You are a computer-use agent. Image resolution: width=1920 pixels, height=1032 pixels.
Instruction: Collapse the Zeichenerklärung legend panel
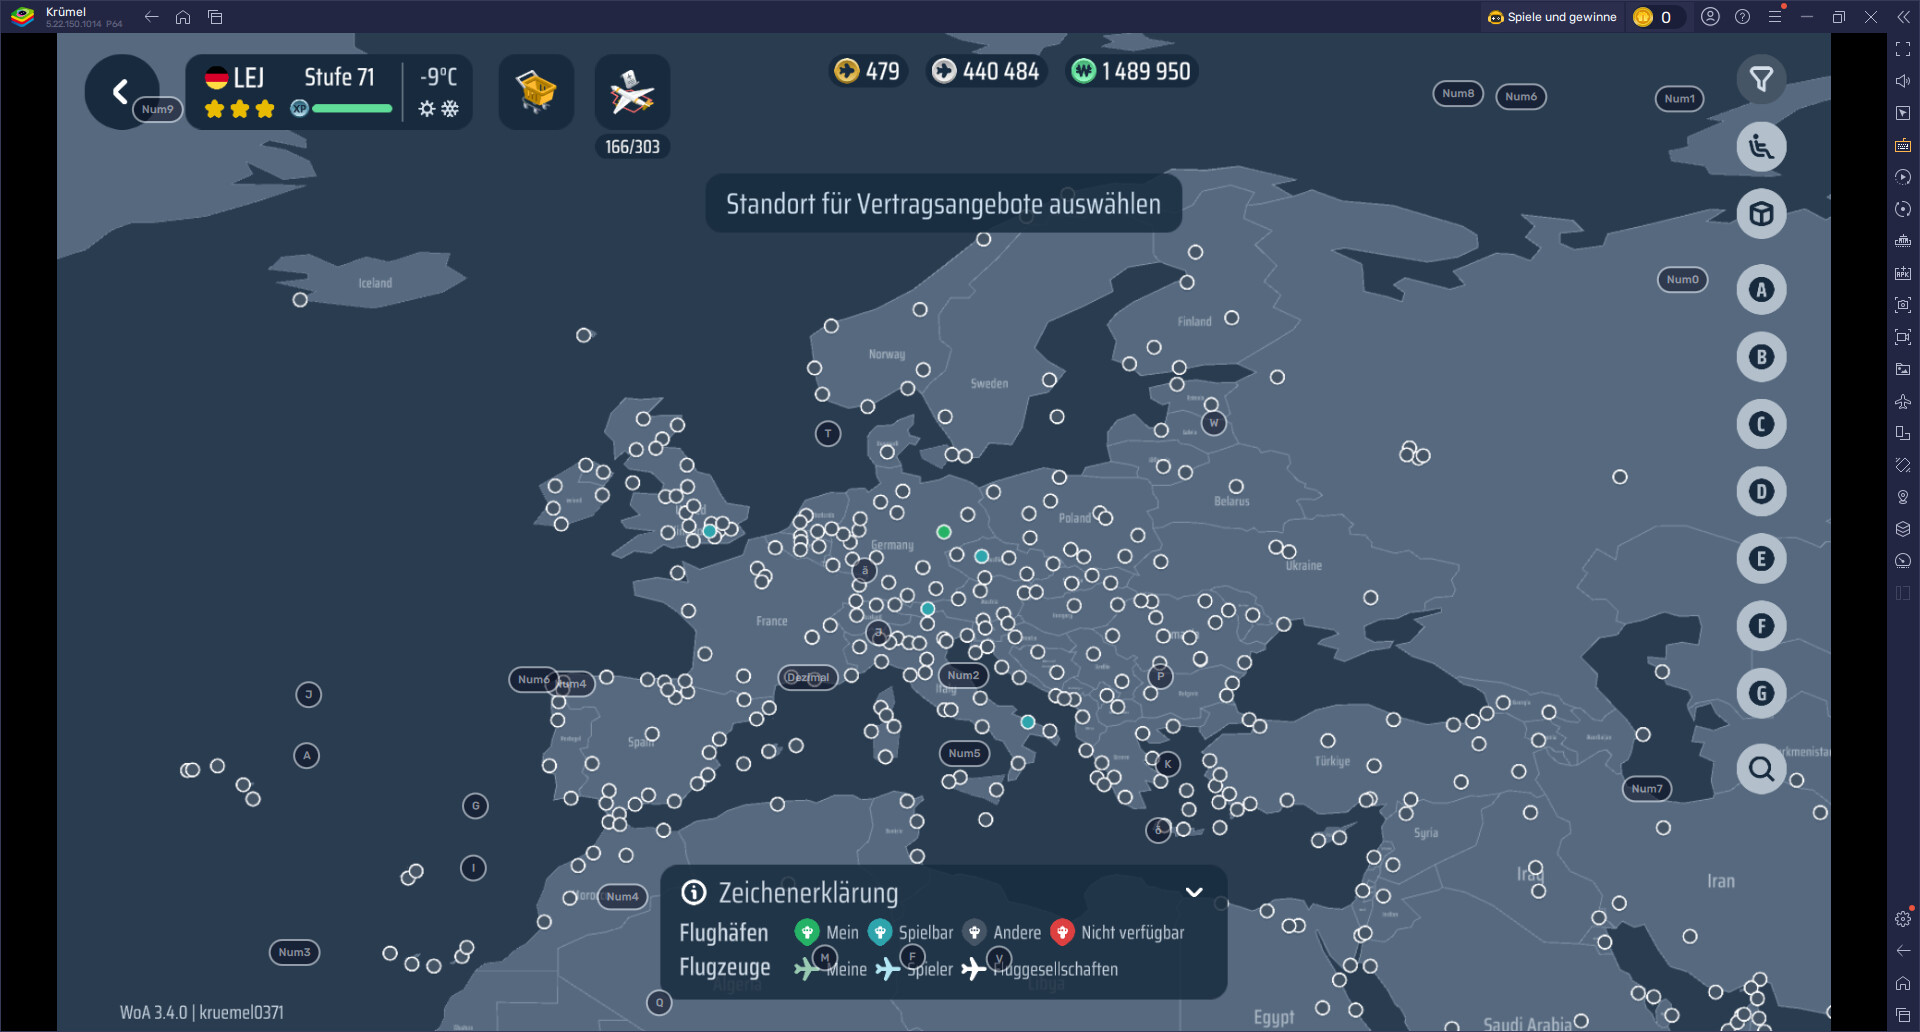tap(1194, 892)
